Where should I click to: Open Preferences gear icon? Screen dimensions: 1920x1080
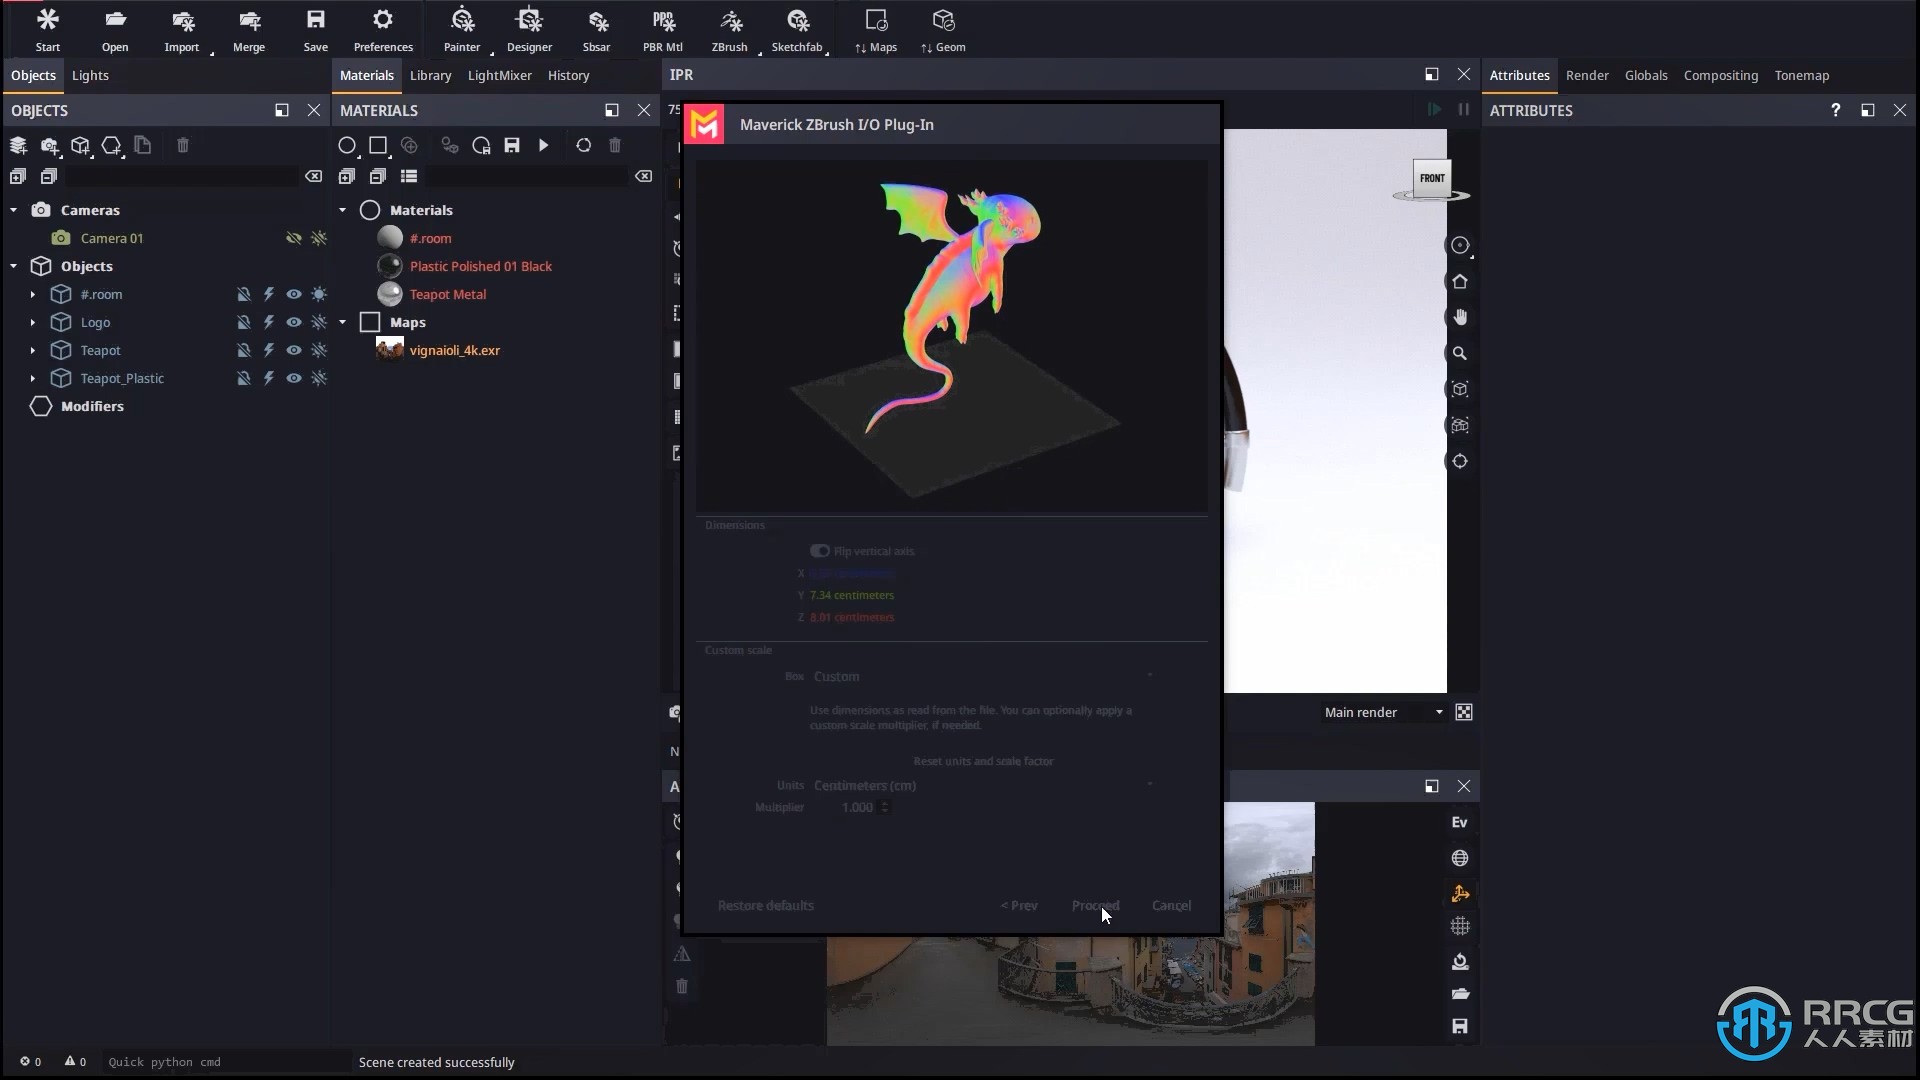[x=383, y=29]
